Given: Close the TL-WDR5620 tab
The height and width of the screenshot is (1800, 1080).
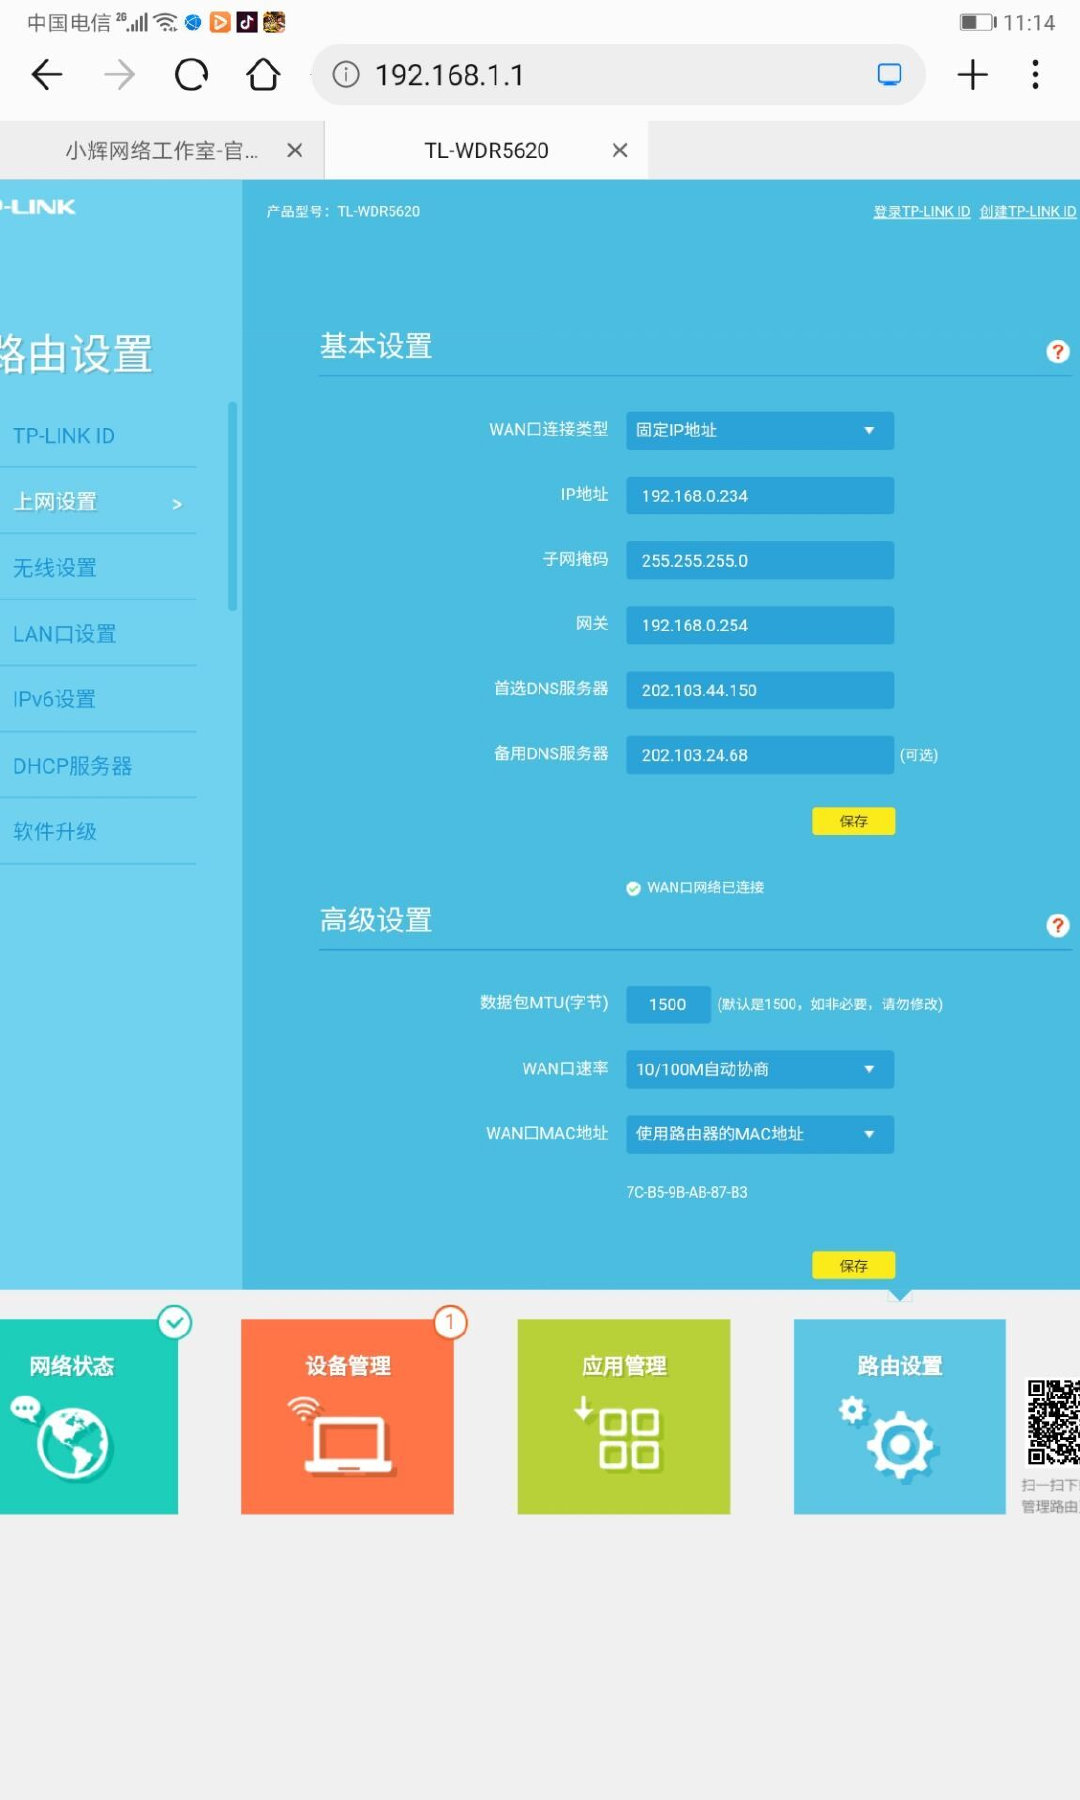Looking at the screenshot, I should click(620, 150).
